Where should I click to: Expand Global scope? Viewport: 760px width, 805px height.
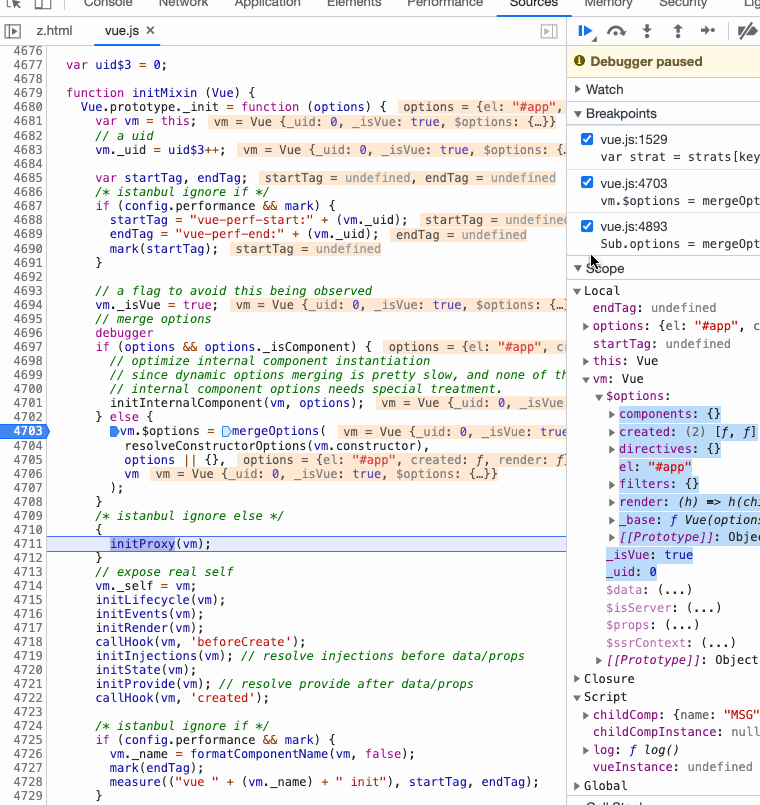pyautogui.click(x=577, y=786)
